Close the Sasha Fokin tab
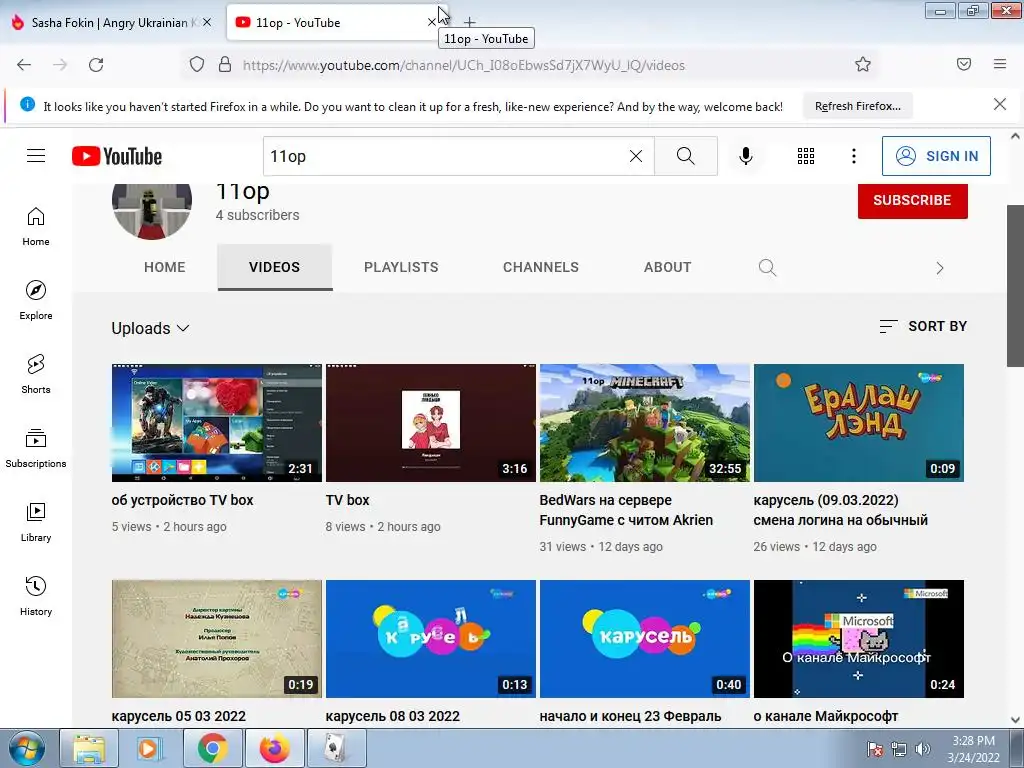The width and height of the screenshot is (1024, 768). click(206, 22)
